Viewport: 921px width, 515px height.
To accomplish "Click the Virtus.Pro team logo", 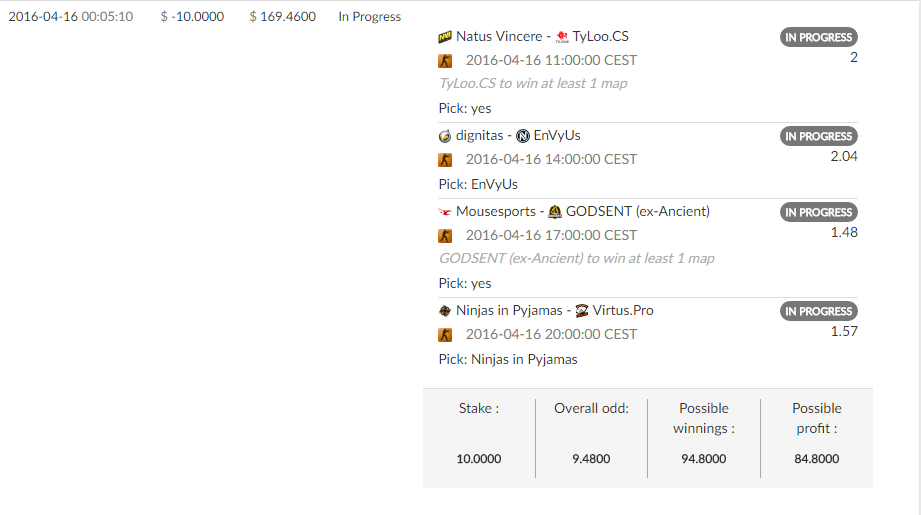I will (x=581, y=311).
